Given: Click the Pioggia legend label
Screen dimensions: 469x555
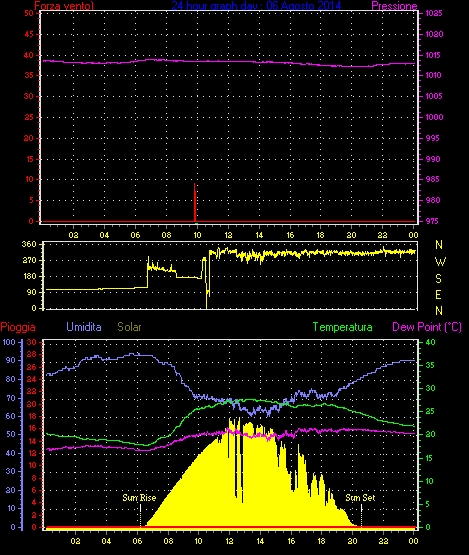Looking at the screenshot, I should click(18, 327).
